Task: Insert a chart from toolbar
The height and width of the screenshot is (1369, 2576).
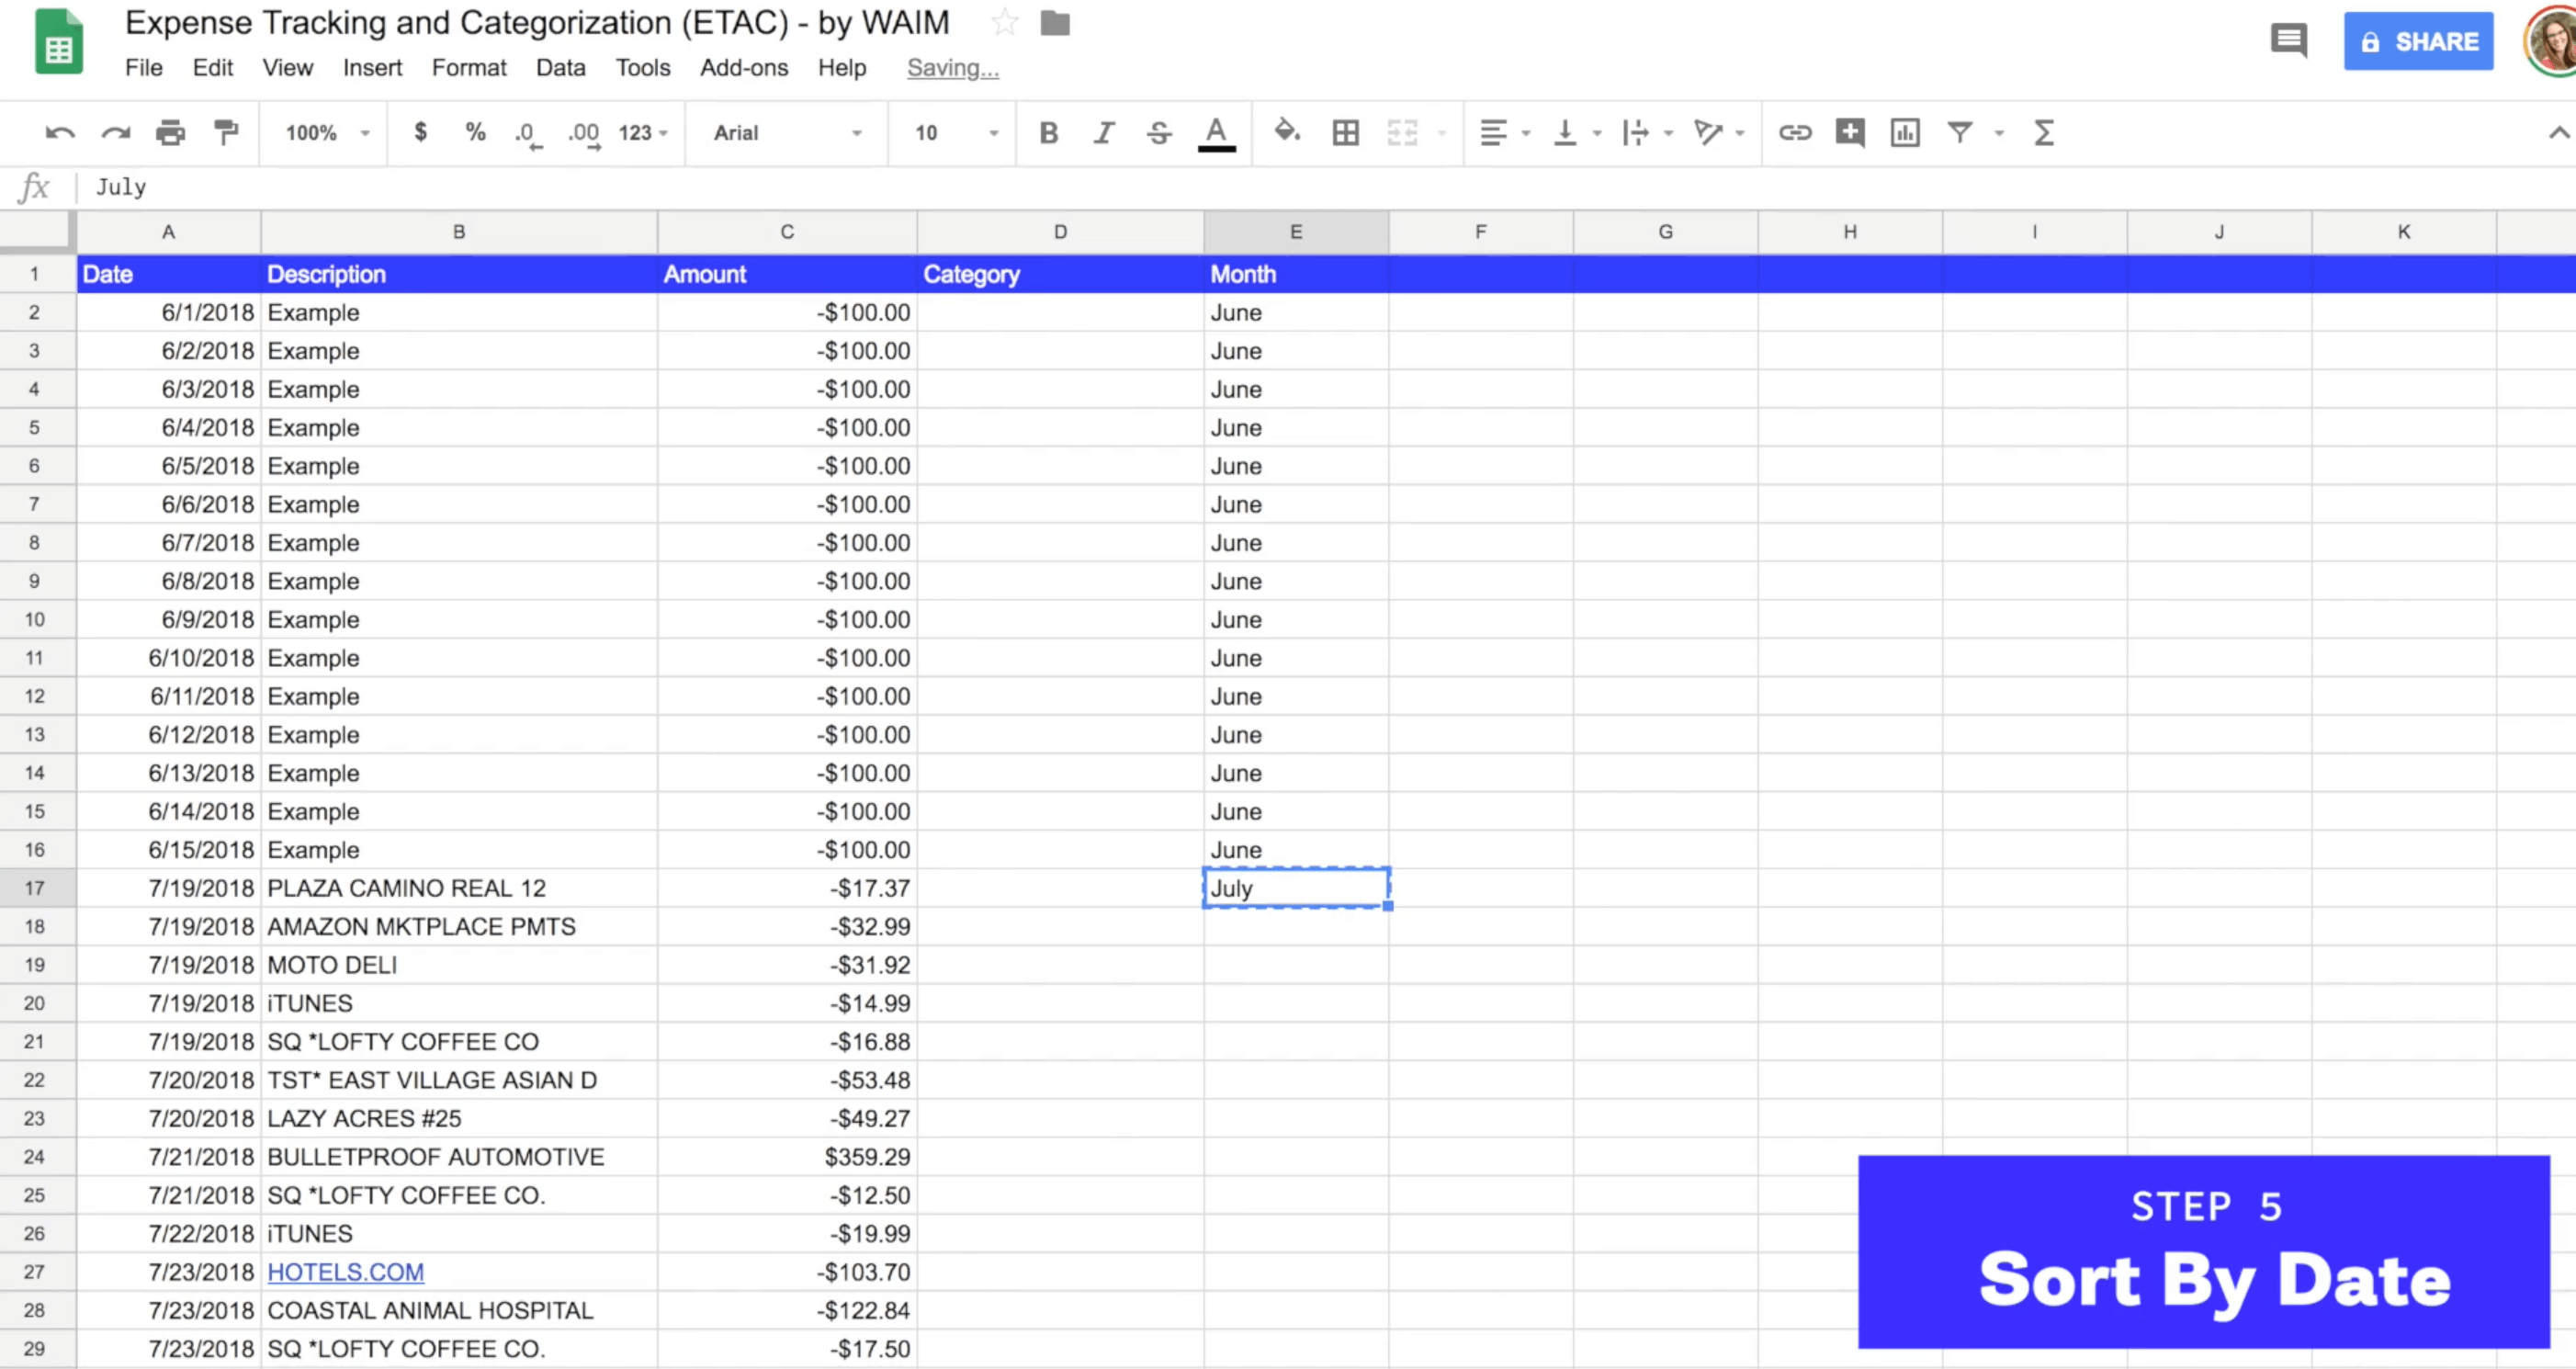Action: [1904, 133]
